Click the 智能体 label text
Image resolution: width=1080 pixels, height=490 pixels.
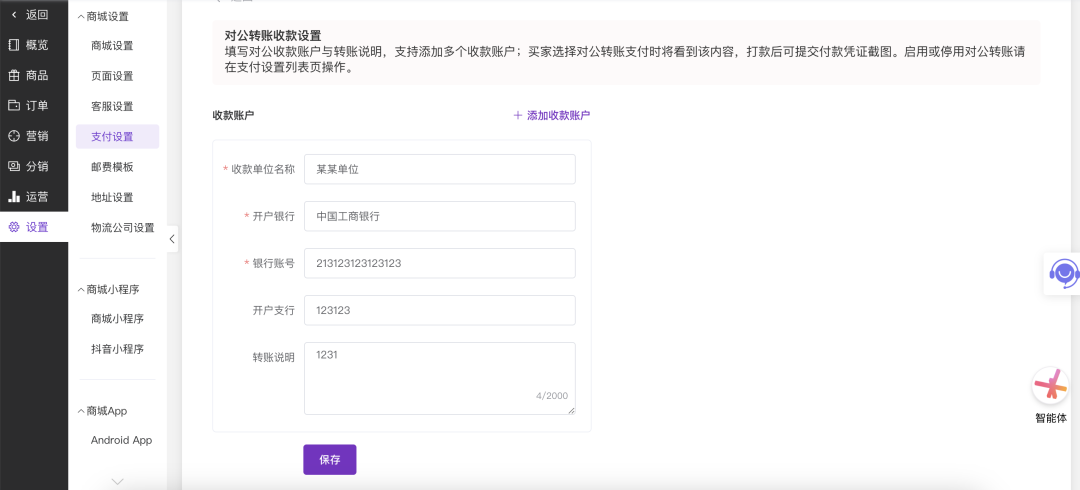[x=1050, y=418]
